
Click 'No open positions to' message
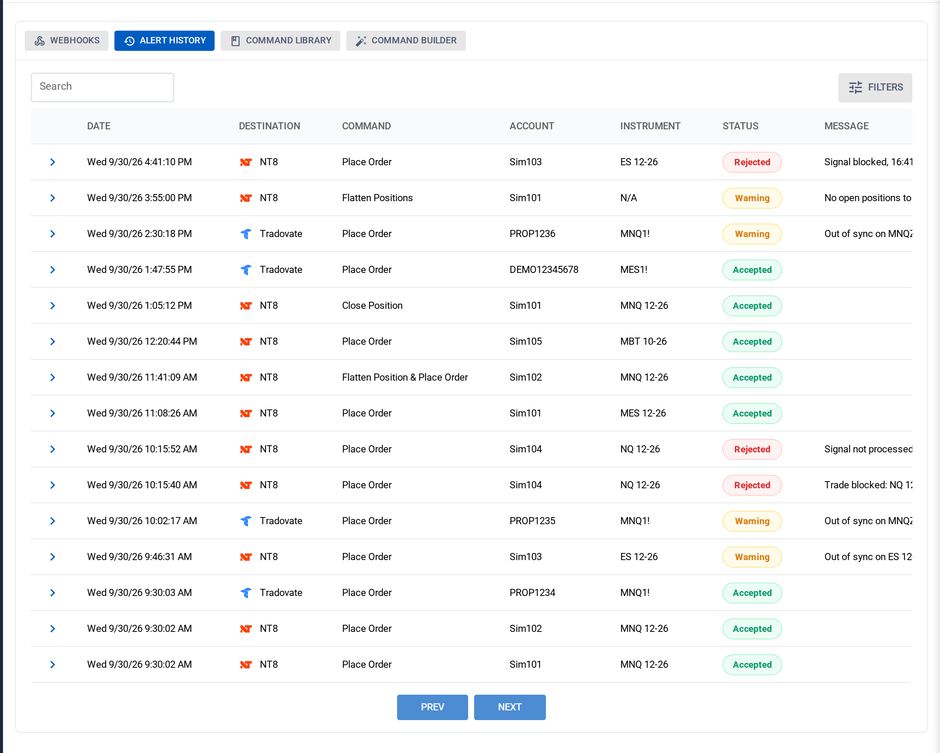click(x=867, y=198)
